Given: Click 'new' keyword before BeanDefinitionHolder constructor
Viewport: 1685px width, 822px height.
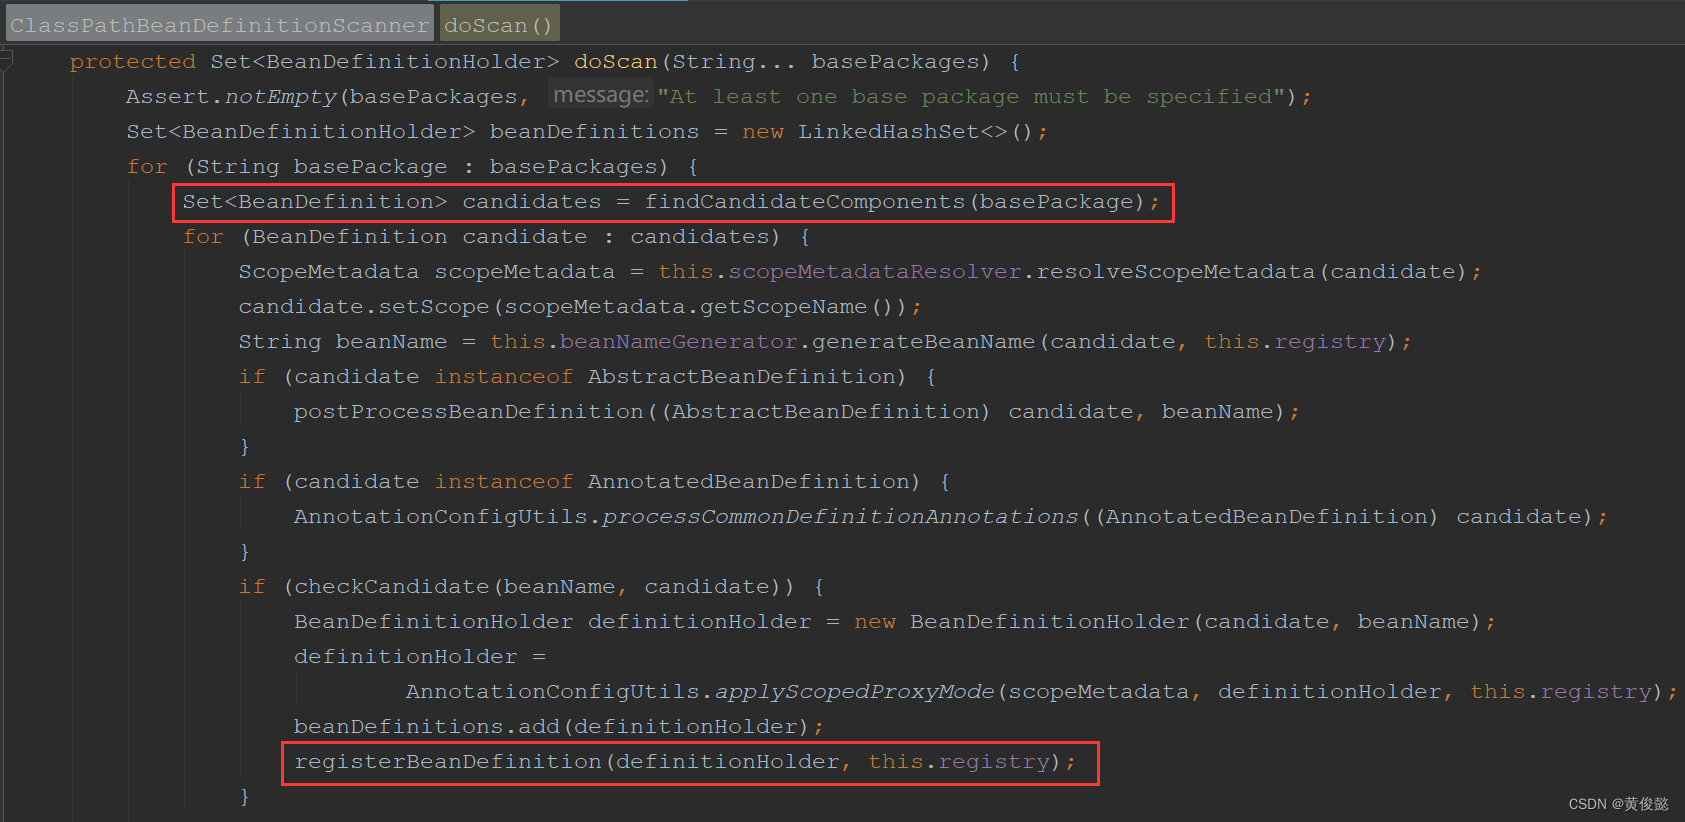Looking at the screenshot, I should click(x=875, y=622).
